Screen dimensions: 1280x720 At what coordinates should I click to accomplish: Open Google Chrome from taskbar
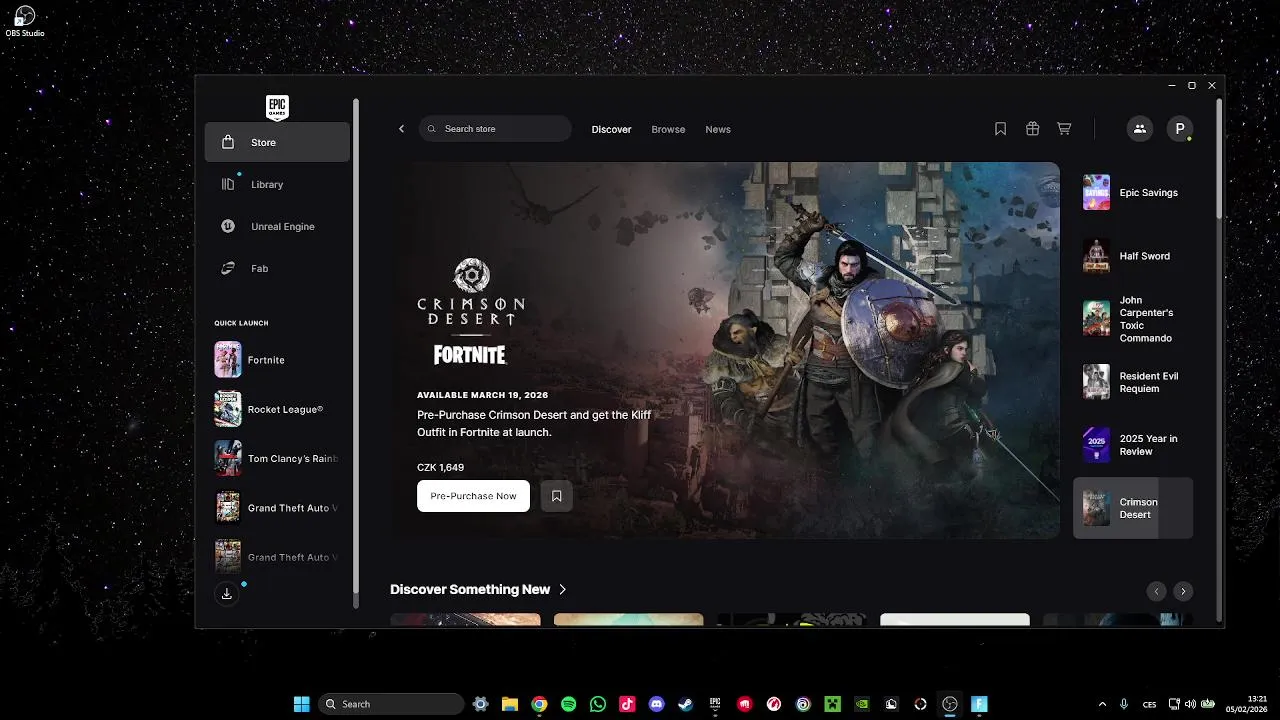point(539,704)
